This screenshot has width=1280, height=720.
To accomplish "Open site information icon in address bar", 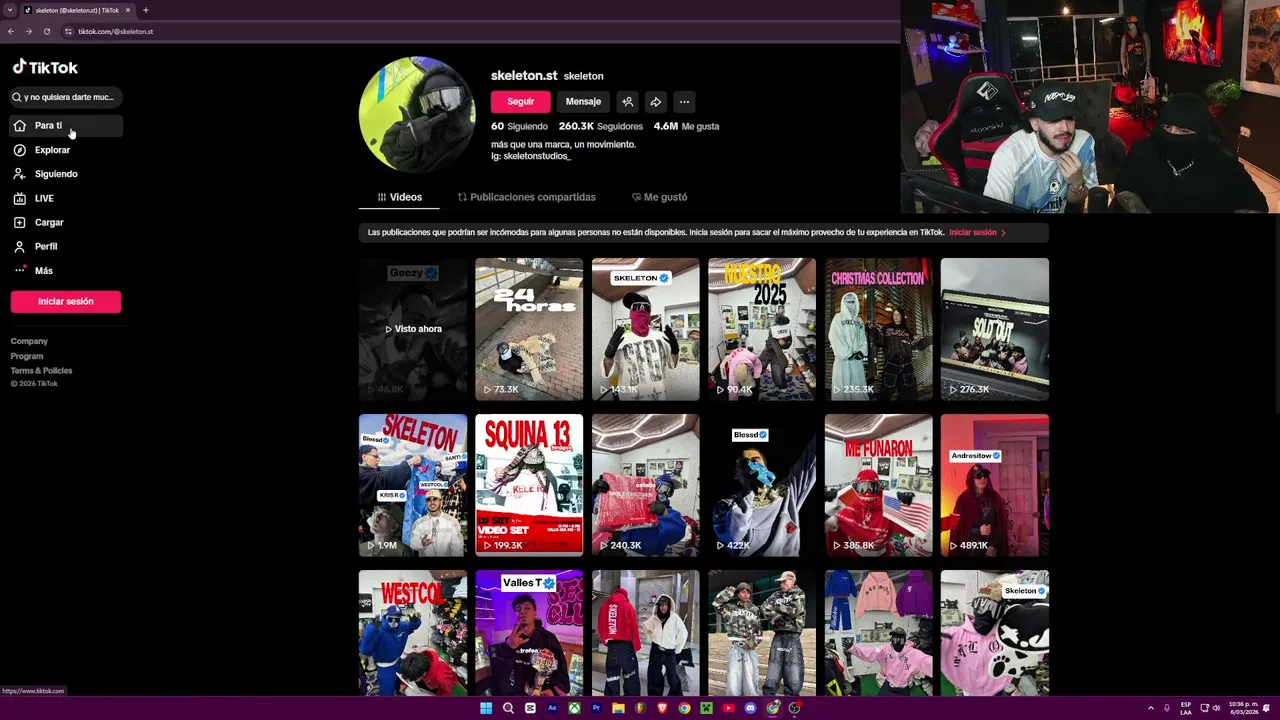I will click(x=68, y=31).
